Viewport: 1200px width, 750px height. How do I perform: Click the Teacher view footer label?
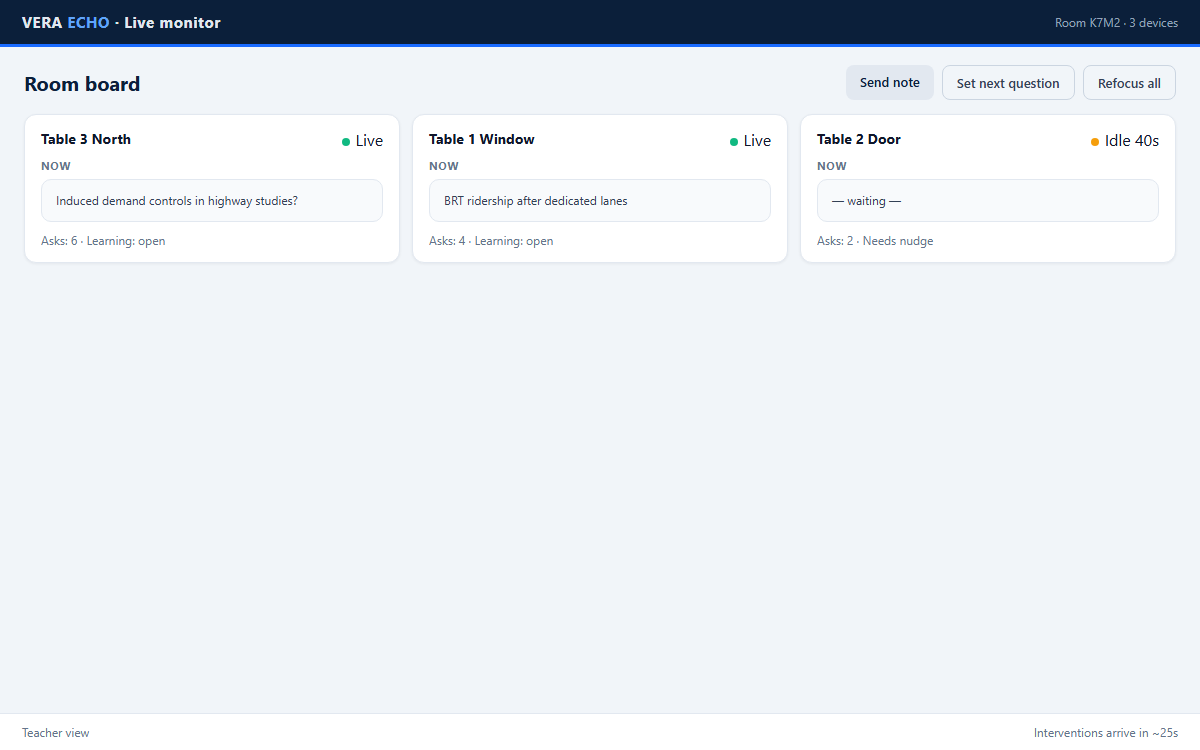click(56, 733)
